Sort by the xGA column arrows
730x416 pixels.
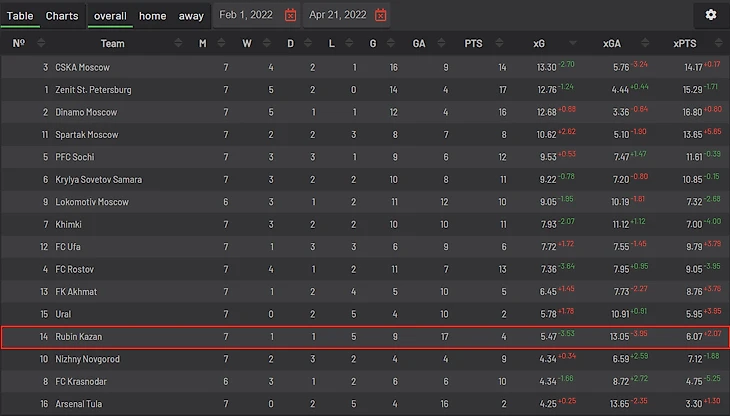(645, 43)
